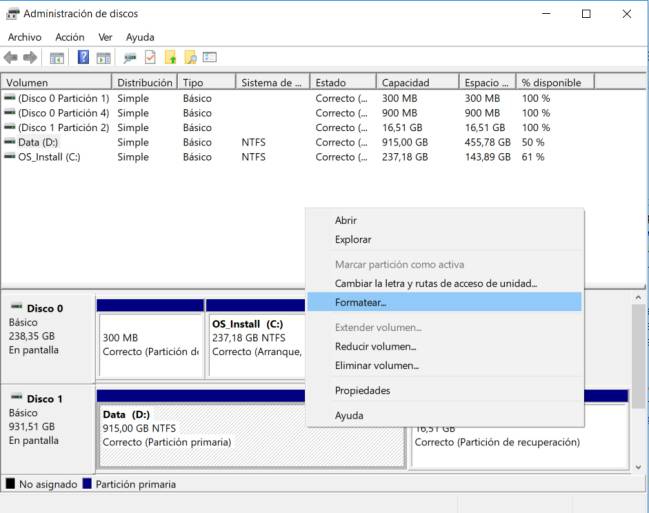The width and height of the screenshot is (649, 513).
Task: Click the 237,18 GB capacity cell
Action: [x=405, y=157]
